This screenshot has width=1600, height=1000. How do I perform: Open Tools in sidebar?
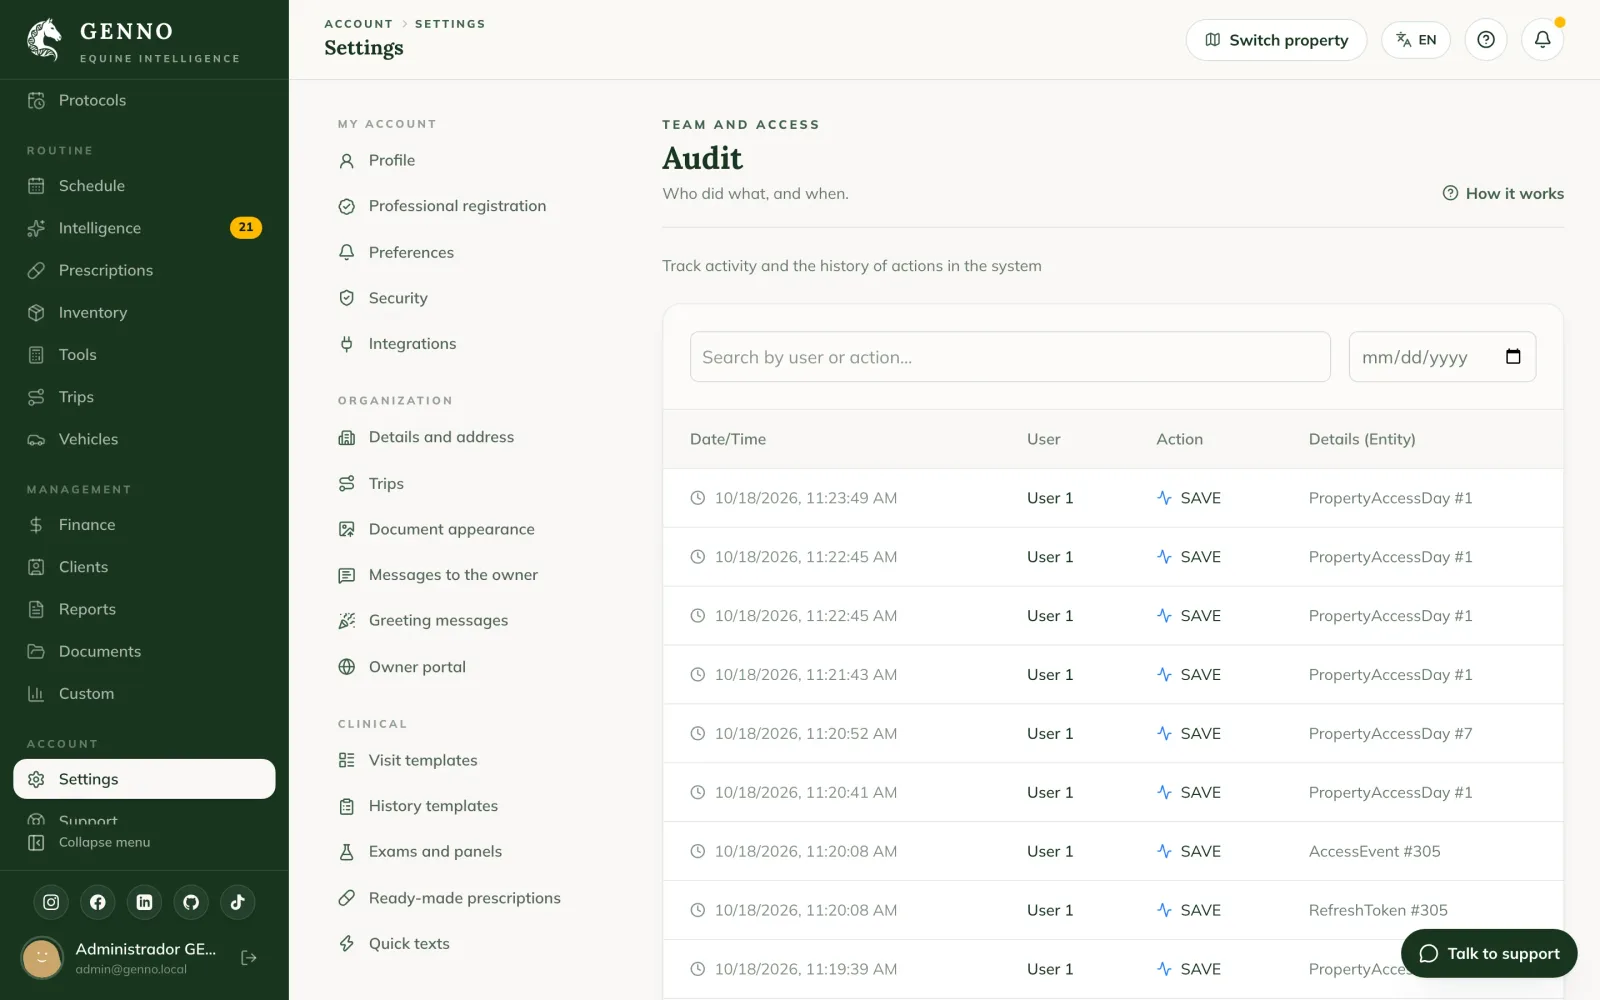[x=144, y=355]
